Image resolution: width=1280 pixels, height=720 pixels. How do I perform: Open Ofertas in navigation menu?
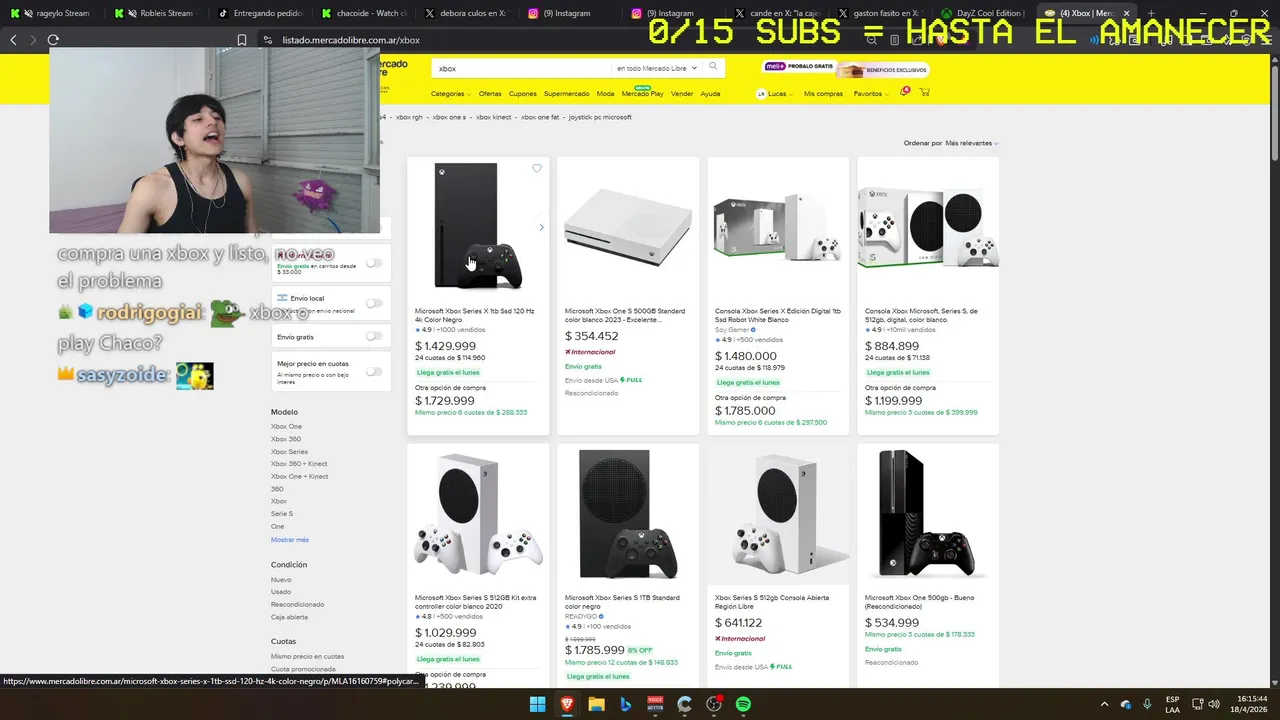490,94
